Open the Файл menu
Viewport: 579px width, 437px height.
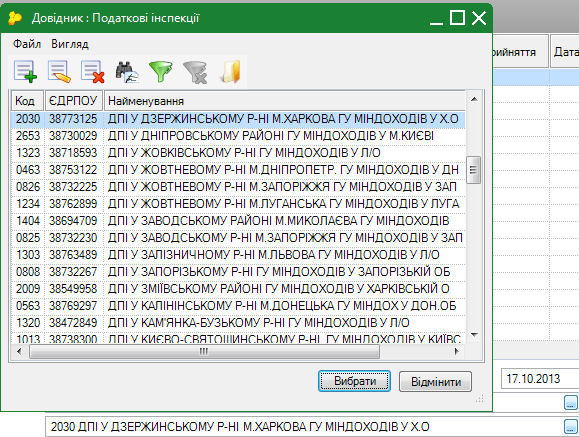point(27,44)
